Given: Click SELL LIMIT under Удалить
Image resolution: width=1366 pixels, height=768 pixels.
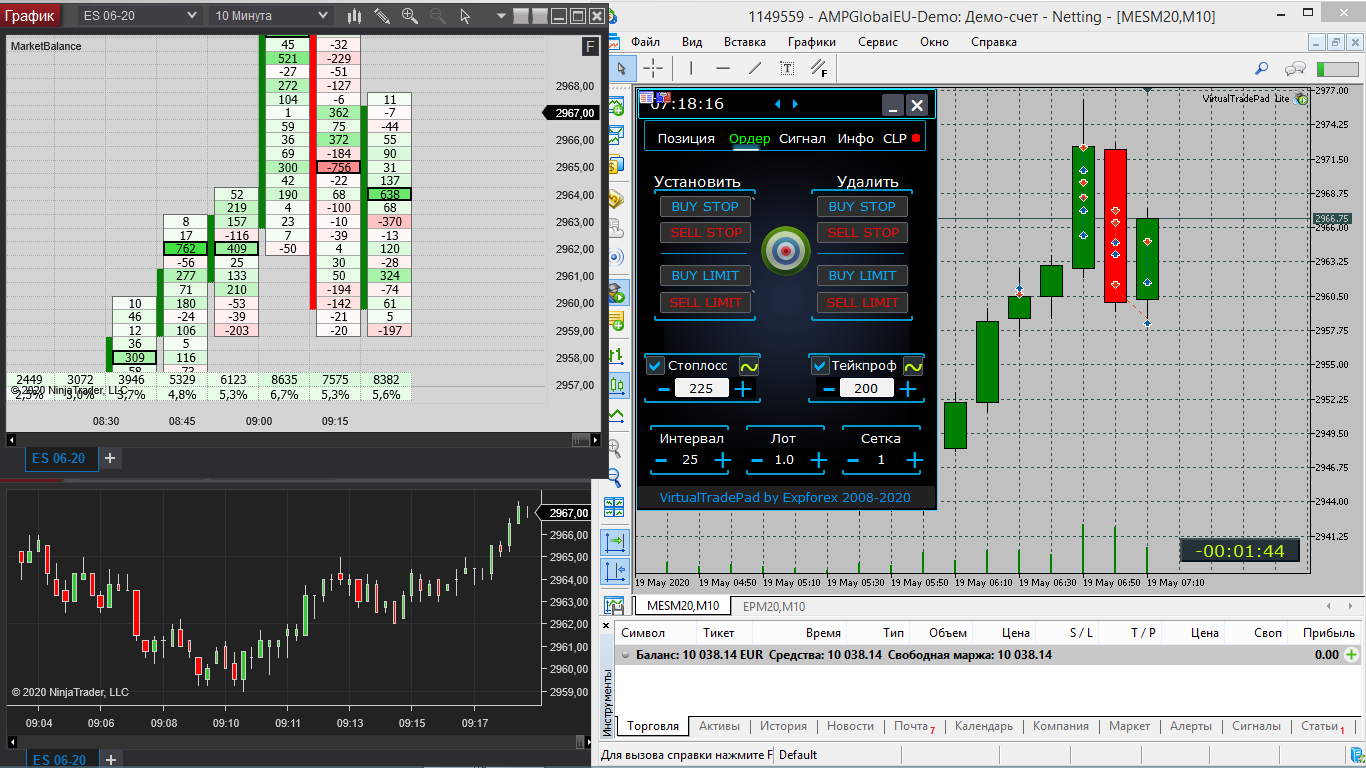Looking at the screenshot, I should pos(863,302).
